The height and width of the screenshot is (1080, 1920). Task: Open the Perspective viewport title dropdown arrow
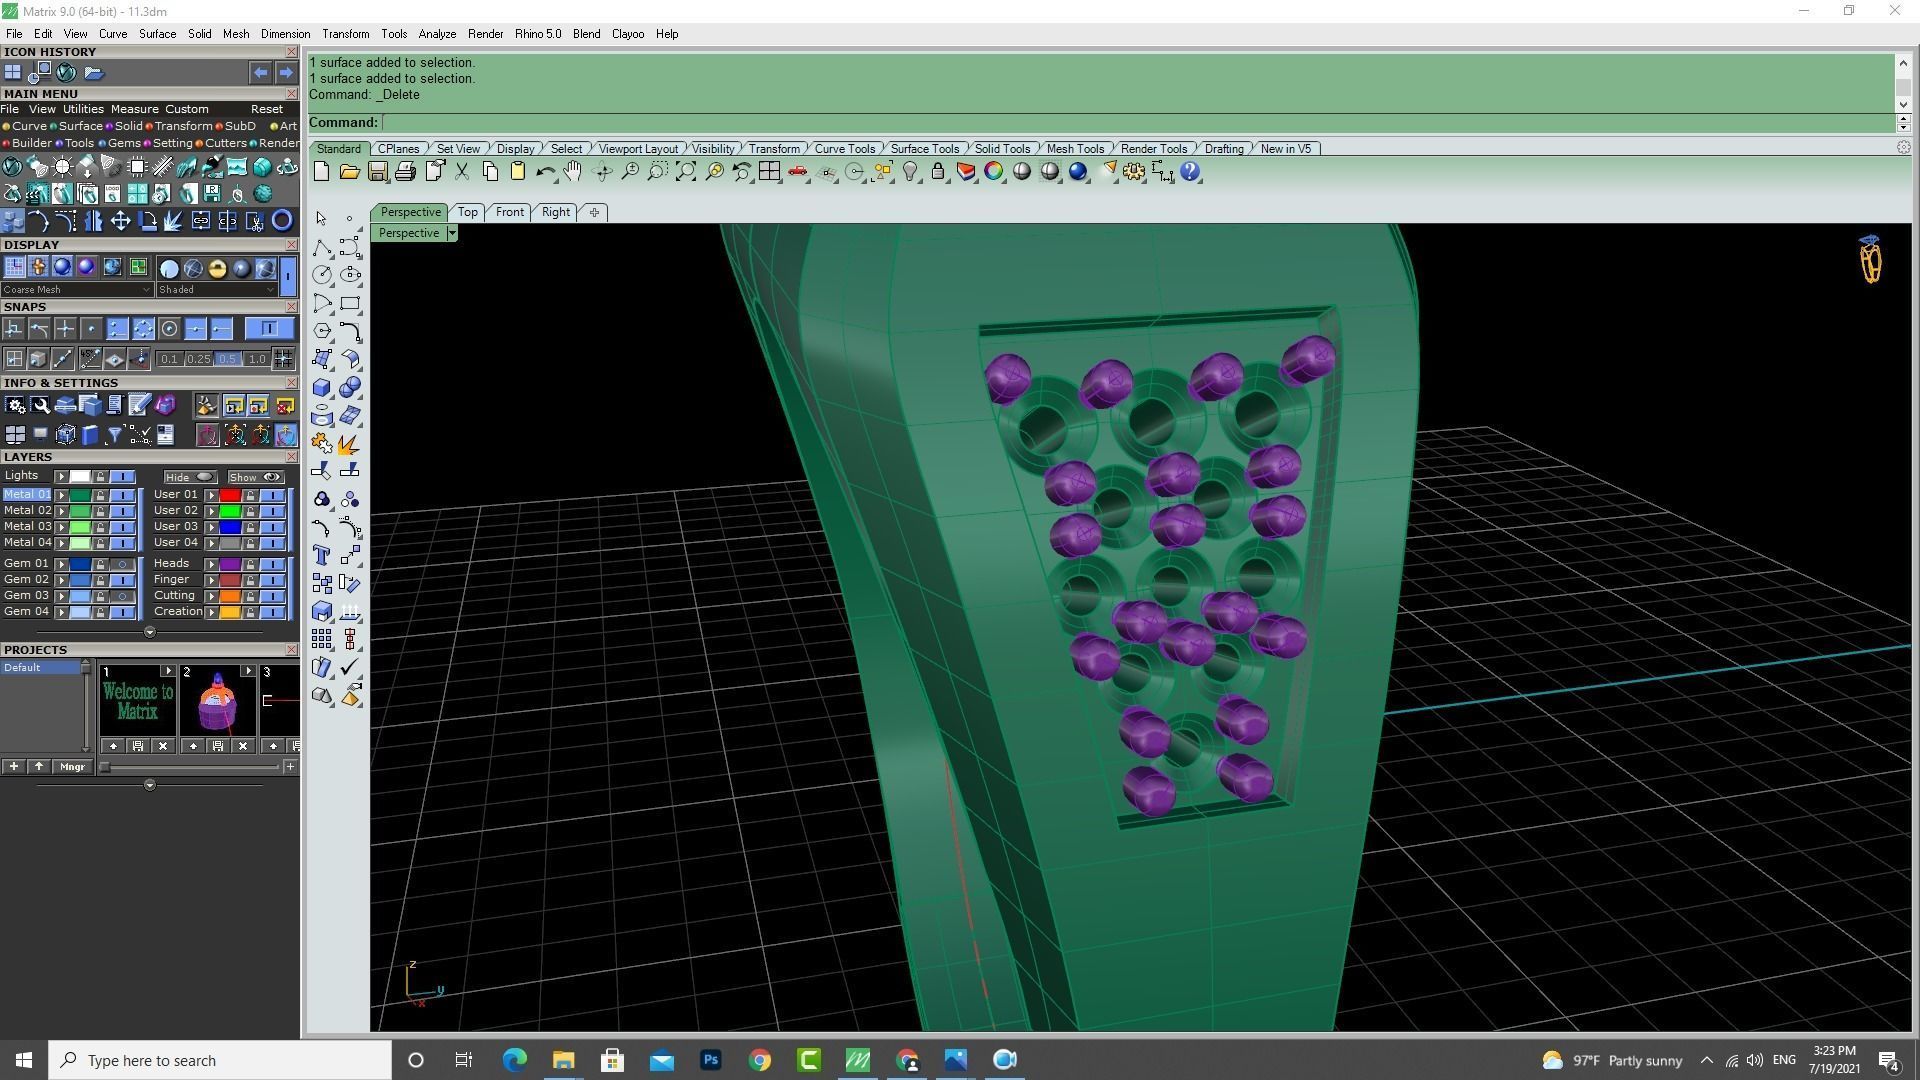[x=452, y=233]
